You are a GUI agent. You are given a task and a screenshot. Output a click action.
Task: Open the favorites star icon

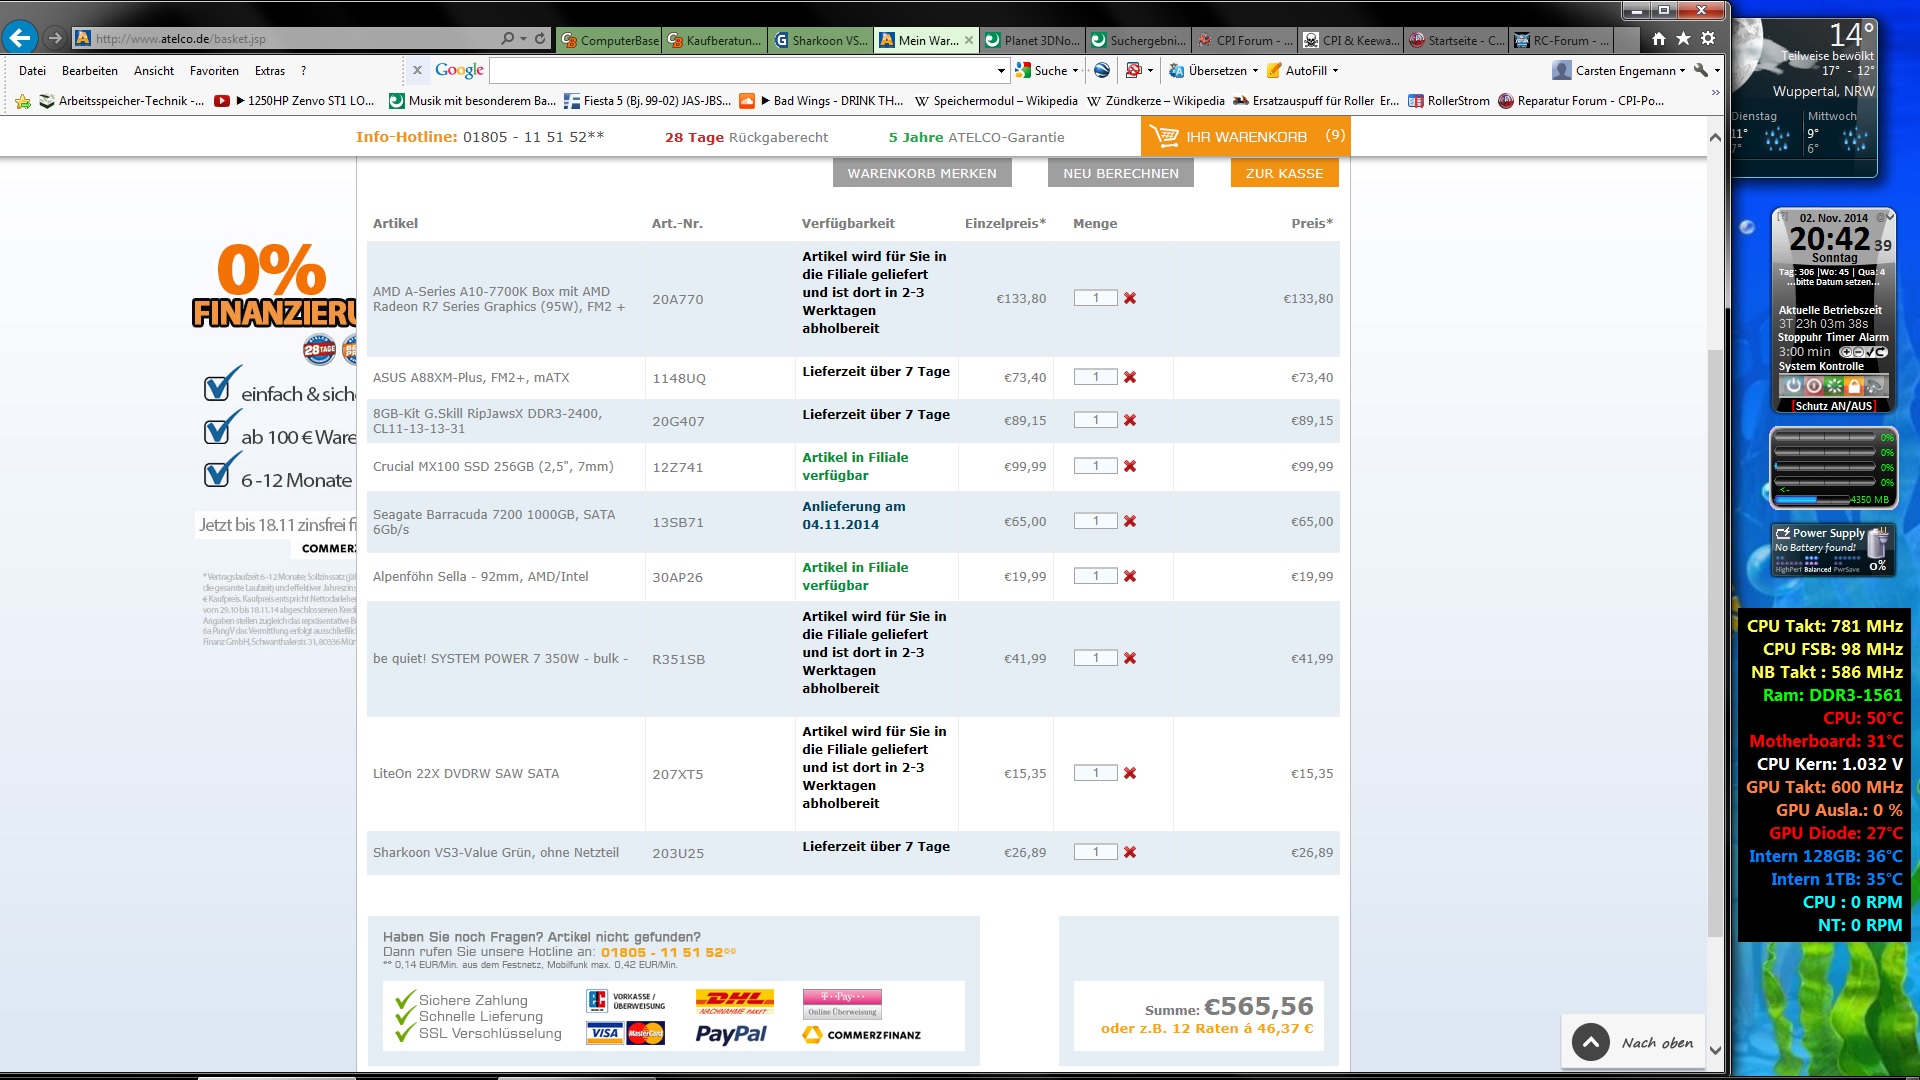(1684, 39)
